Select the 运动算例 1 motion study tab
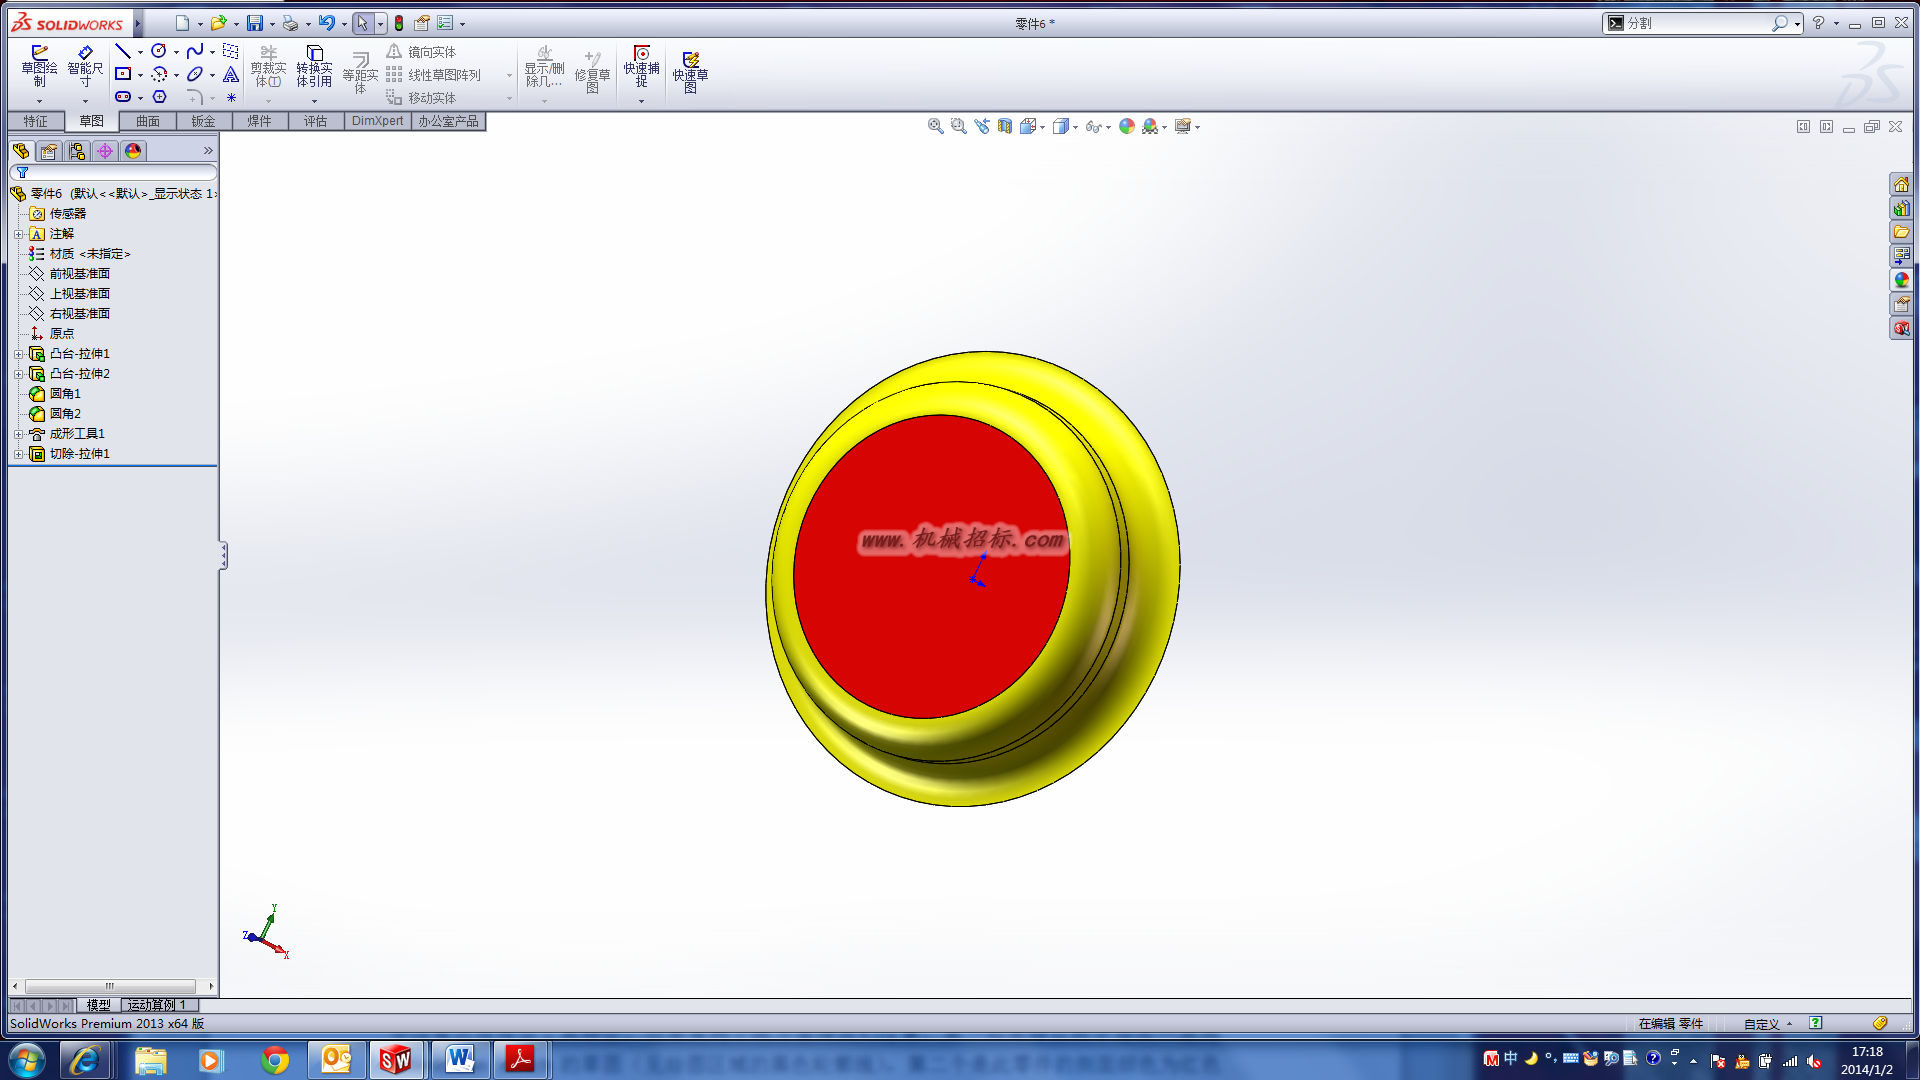The image size is (1920, 1080). (157, 1005)
